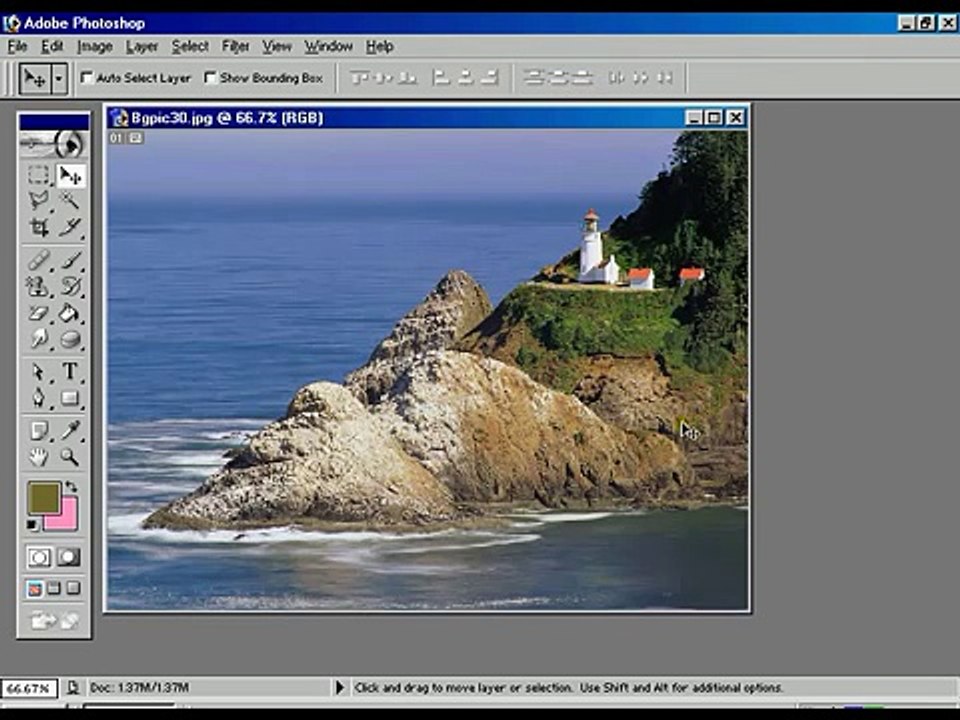Maximize the Bgpic30.jpg document window
Viewport: 960px width, 720px height.
click(714, 118)
